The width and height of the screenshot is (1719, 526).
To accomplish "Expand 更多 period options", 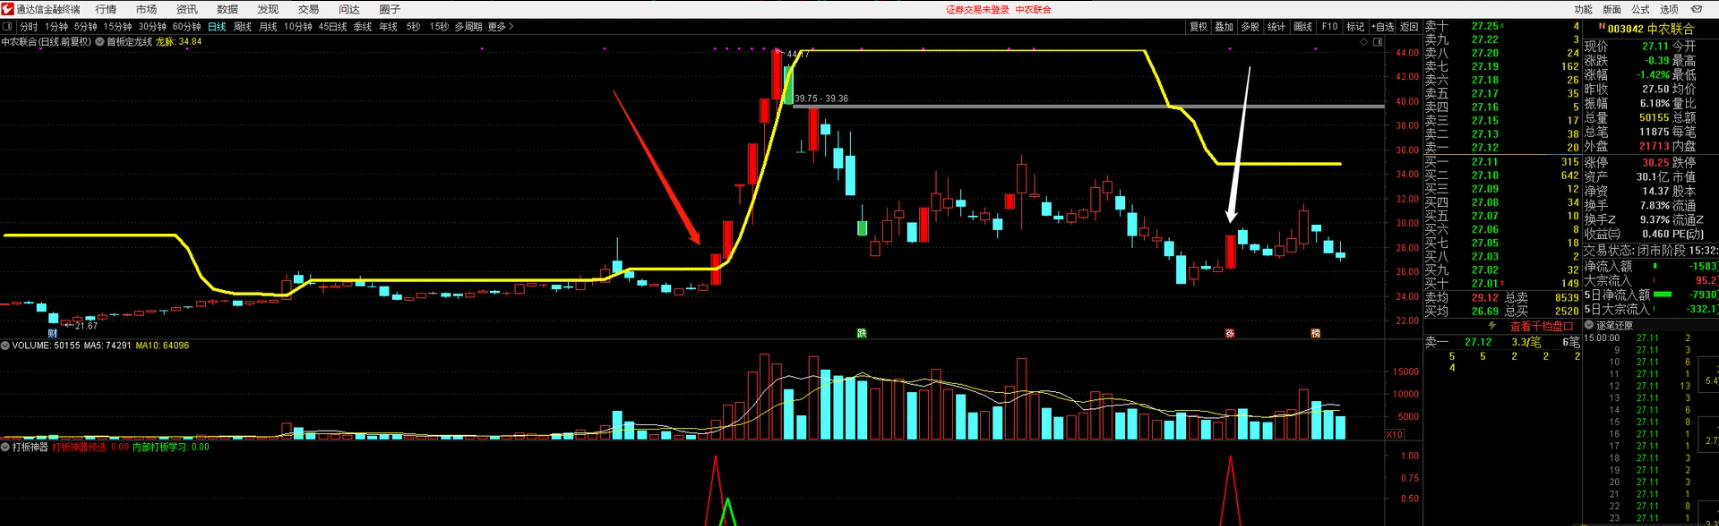I will pyautogui.click(x=500, y=27).
